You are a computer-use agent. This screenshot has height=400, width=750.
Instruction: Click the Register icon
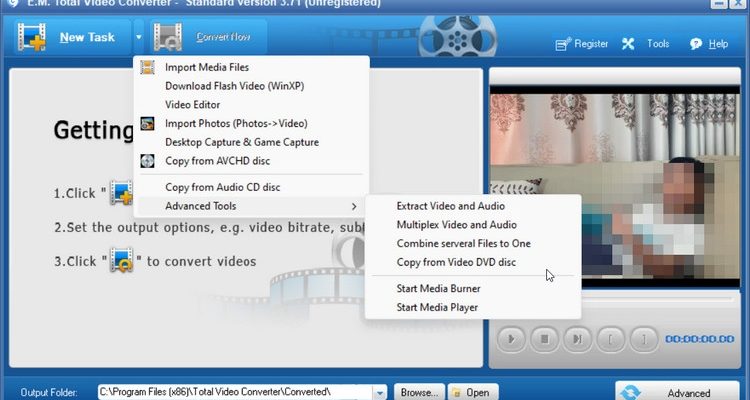563,44
